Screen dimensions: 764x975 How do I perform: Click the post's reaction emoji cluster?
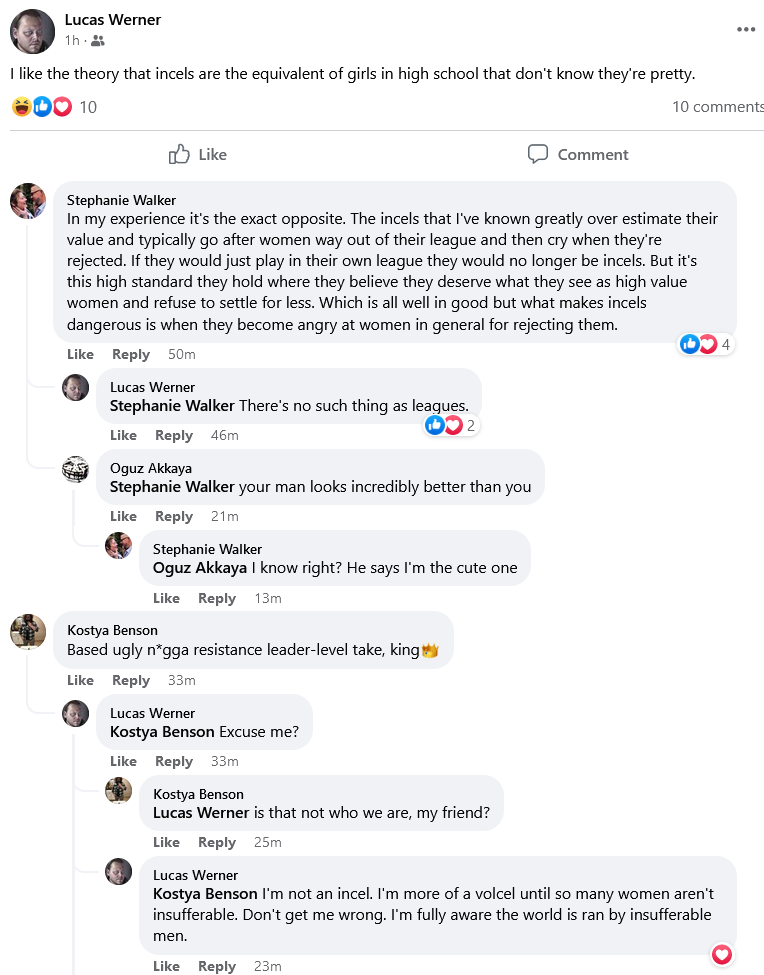[x=42, y=107]
